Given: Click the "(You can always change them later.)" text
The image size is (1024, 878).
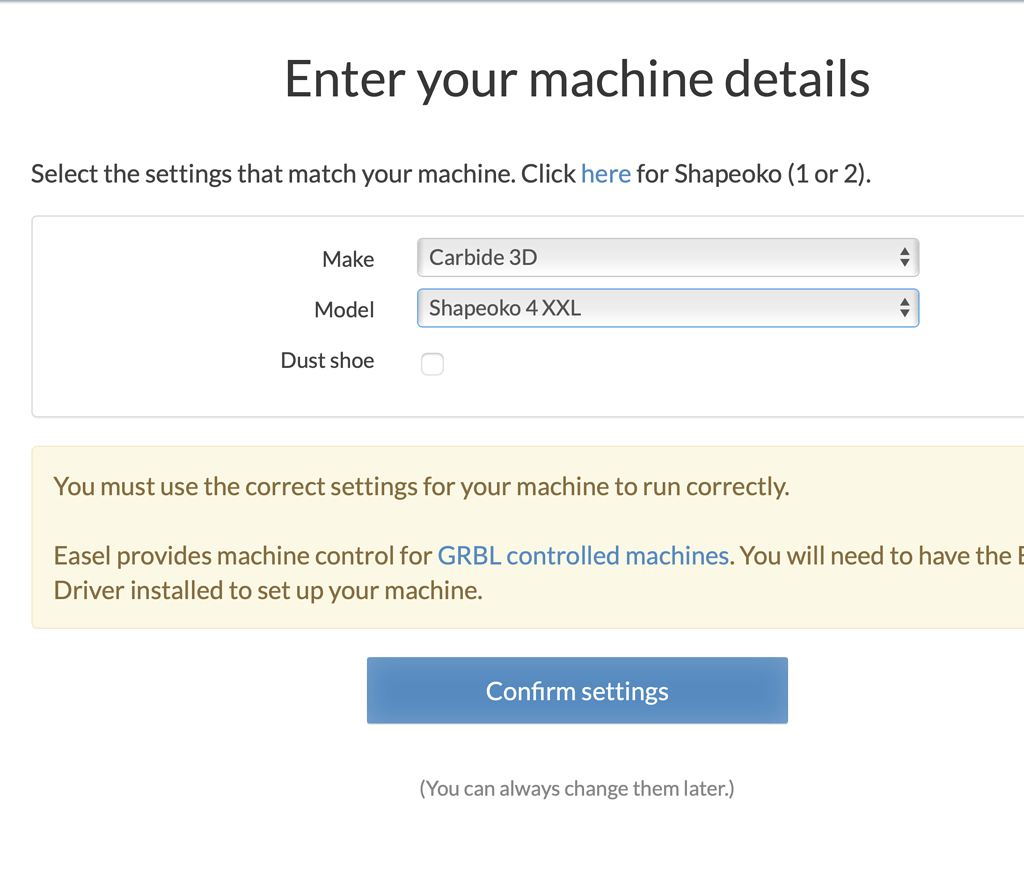Looking at the screenshot, I should tap(577, 788).
